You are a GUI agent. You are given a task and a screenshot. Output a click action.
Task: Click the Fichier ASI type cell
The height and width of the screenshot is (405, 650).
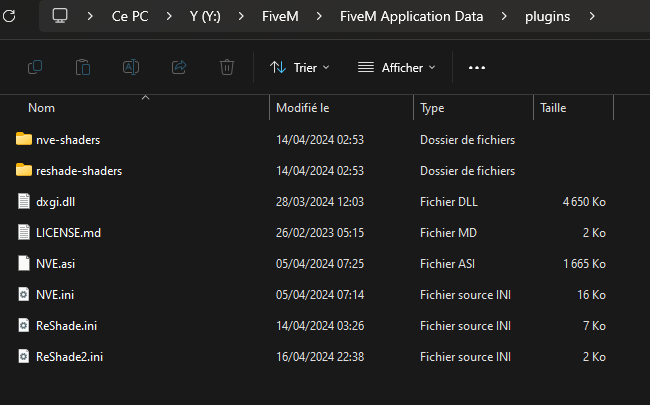pos(447,264)
